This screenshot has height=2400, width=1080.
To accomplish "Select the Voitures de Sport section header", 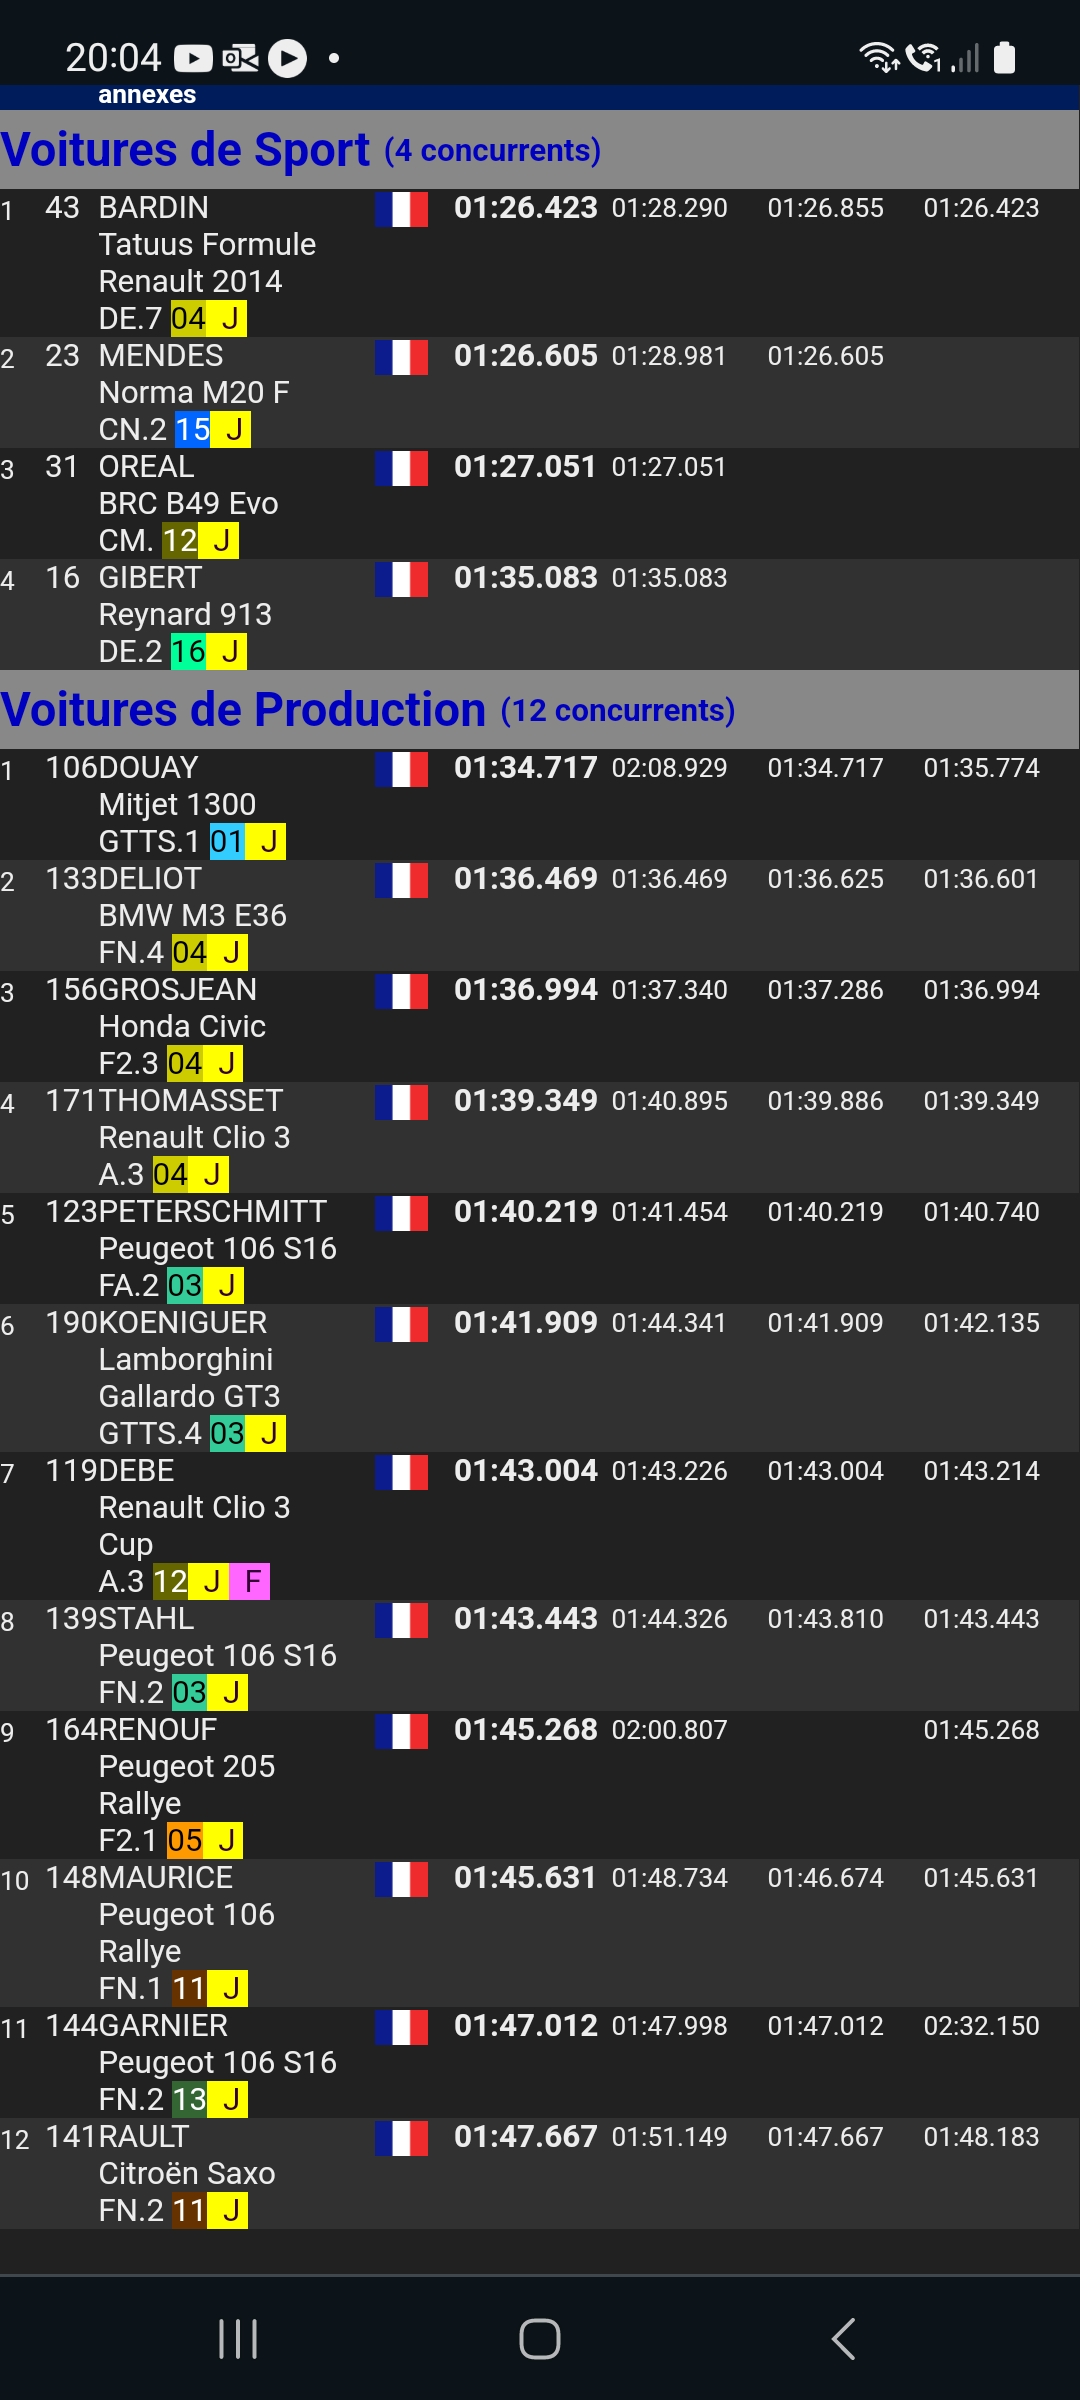I will [540, 149].
